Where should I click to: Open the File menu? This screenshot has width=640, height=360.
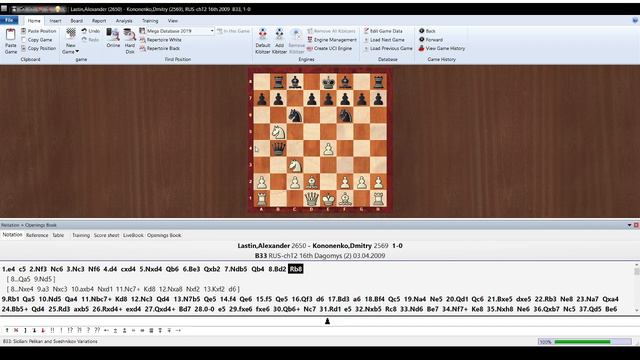[x=9, y=20]
